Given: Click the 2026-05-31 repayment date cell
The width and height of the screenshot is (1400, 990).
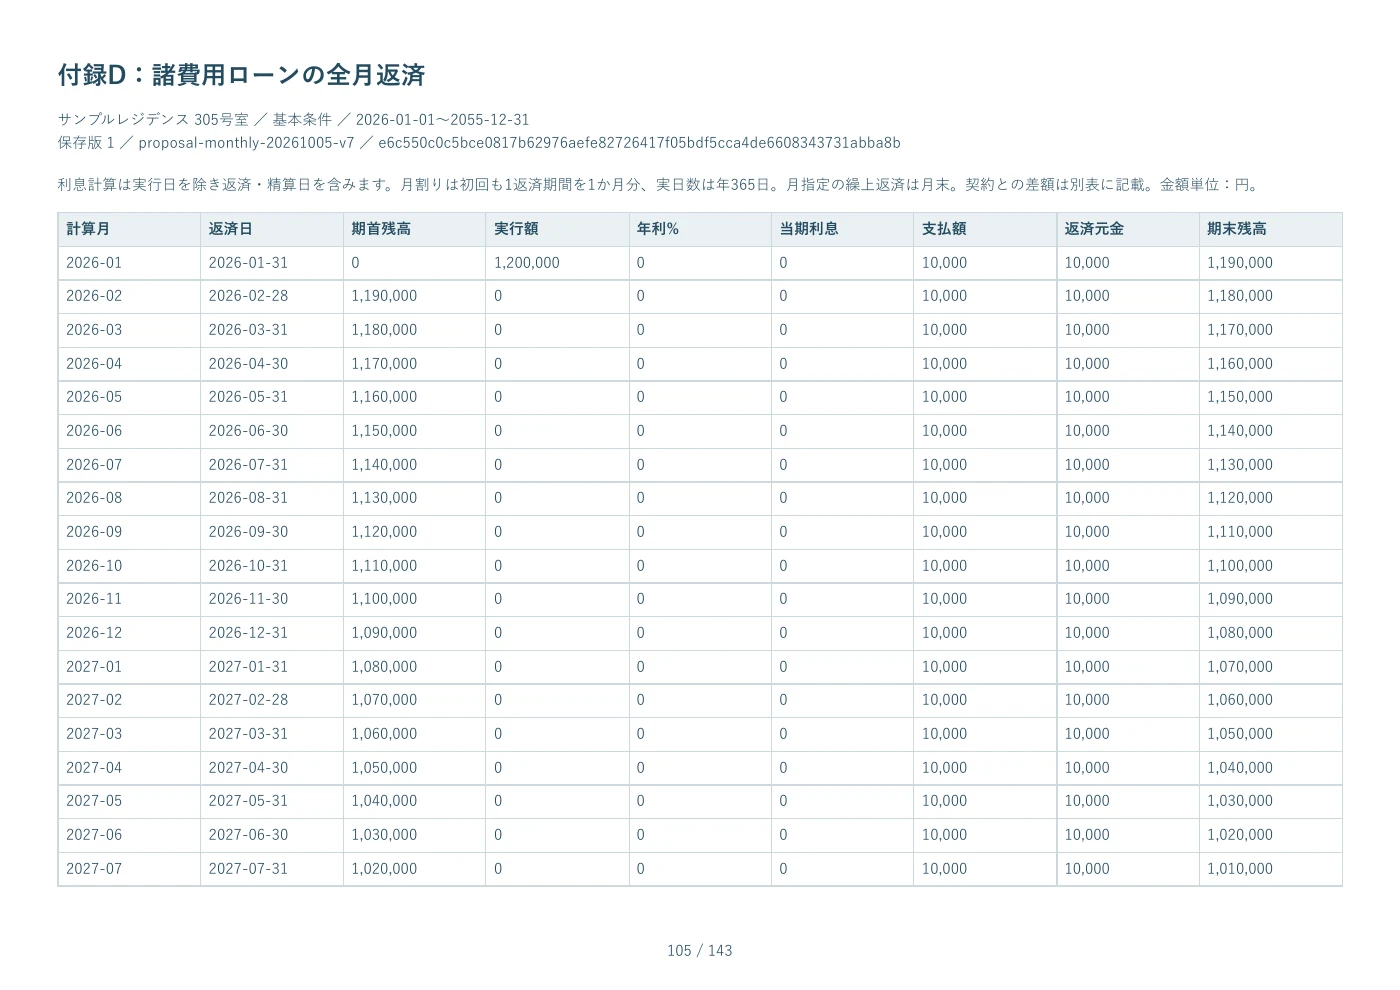Looking at the screenshot, I should click(272, 397).
